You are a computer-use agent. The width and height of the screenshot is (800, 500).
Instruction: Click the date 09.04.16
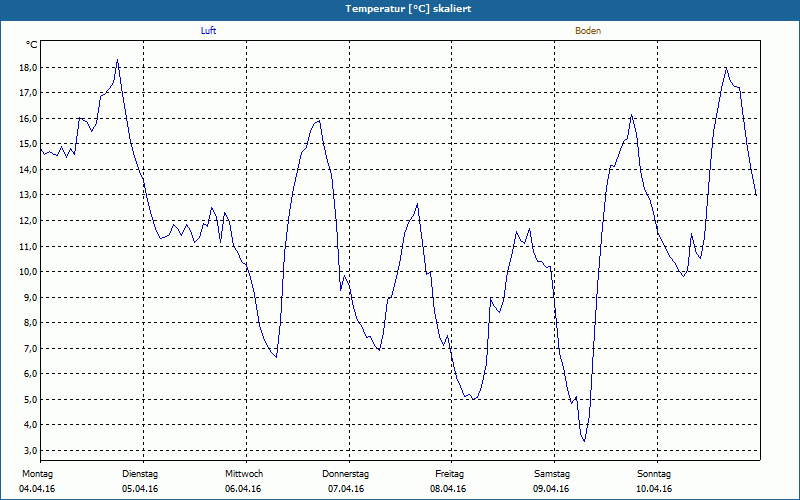click(551, 489)
